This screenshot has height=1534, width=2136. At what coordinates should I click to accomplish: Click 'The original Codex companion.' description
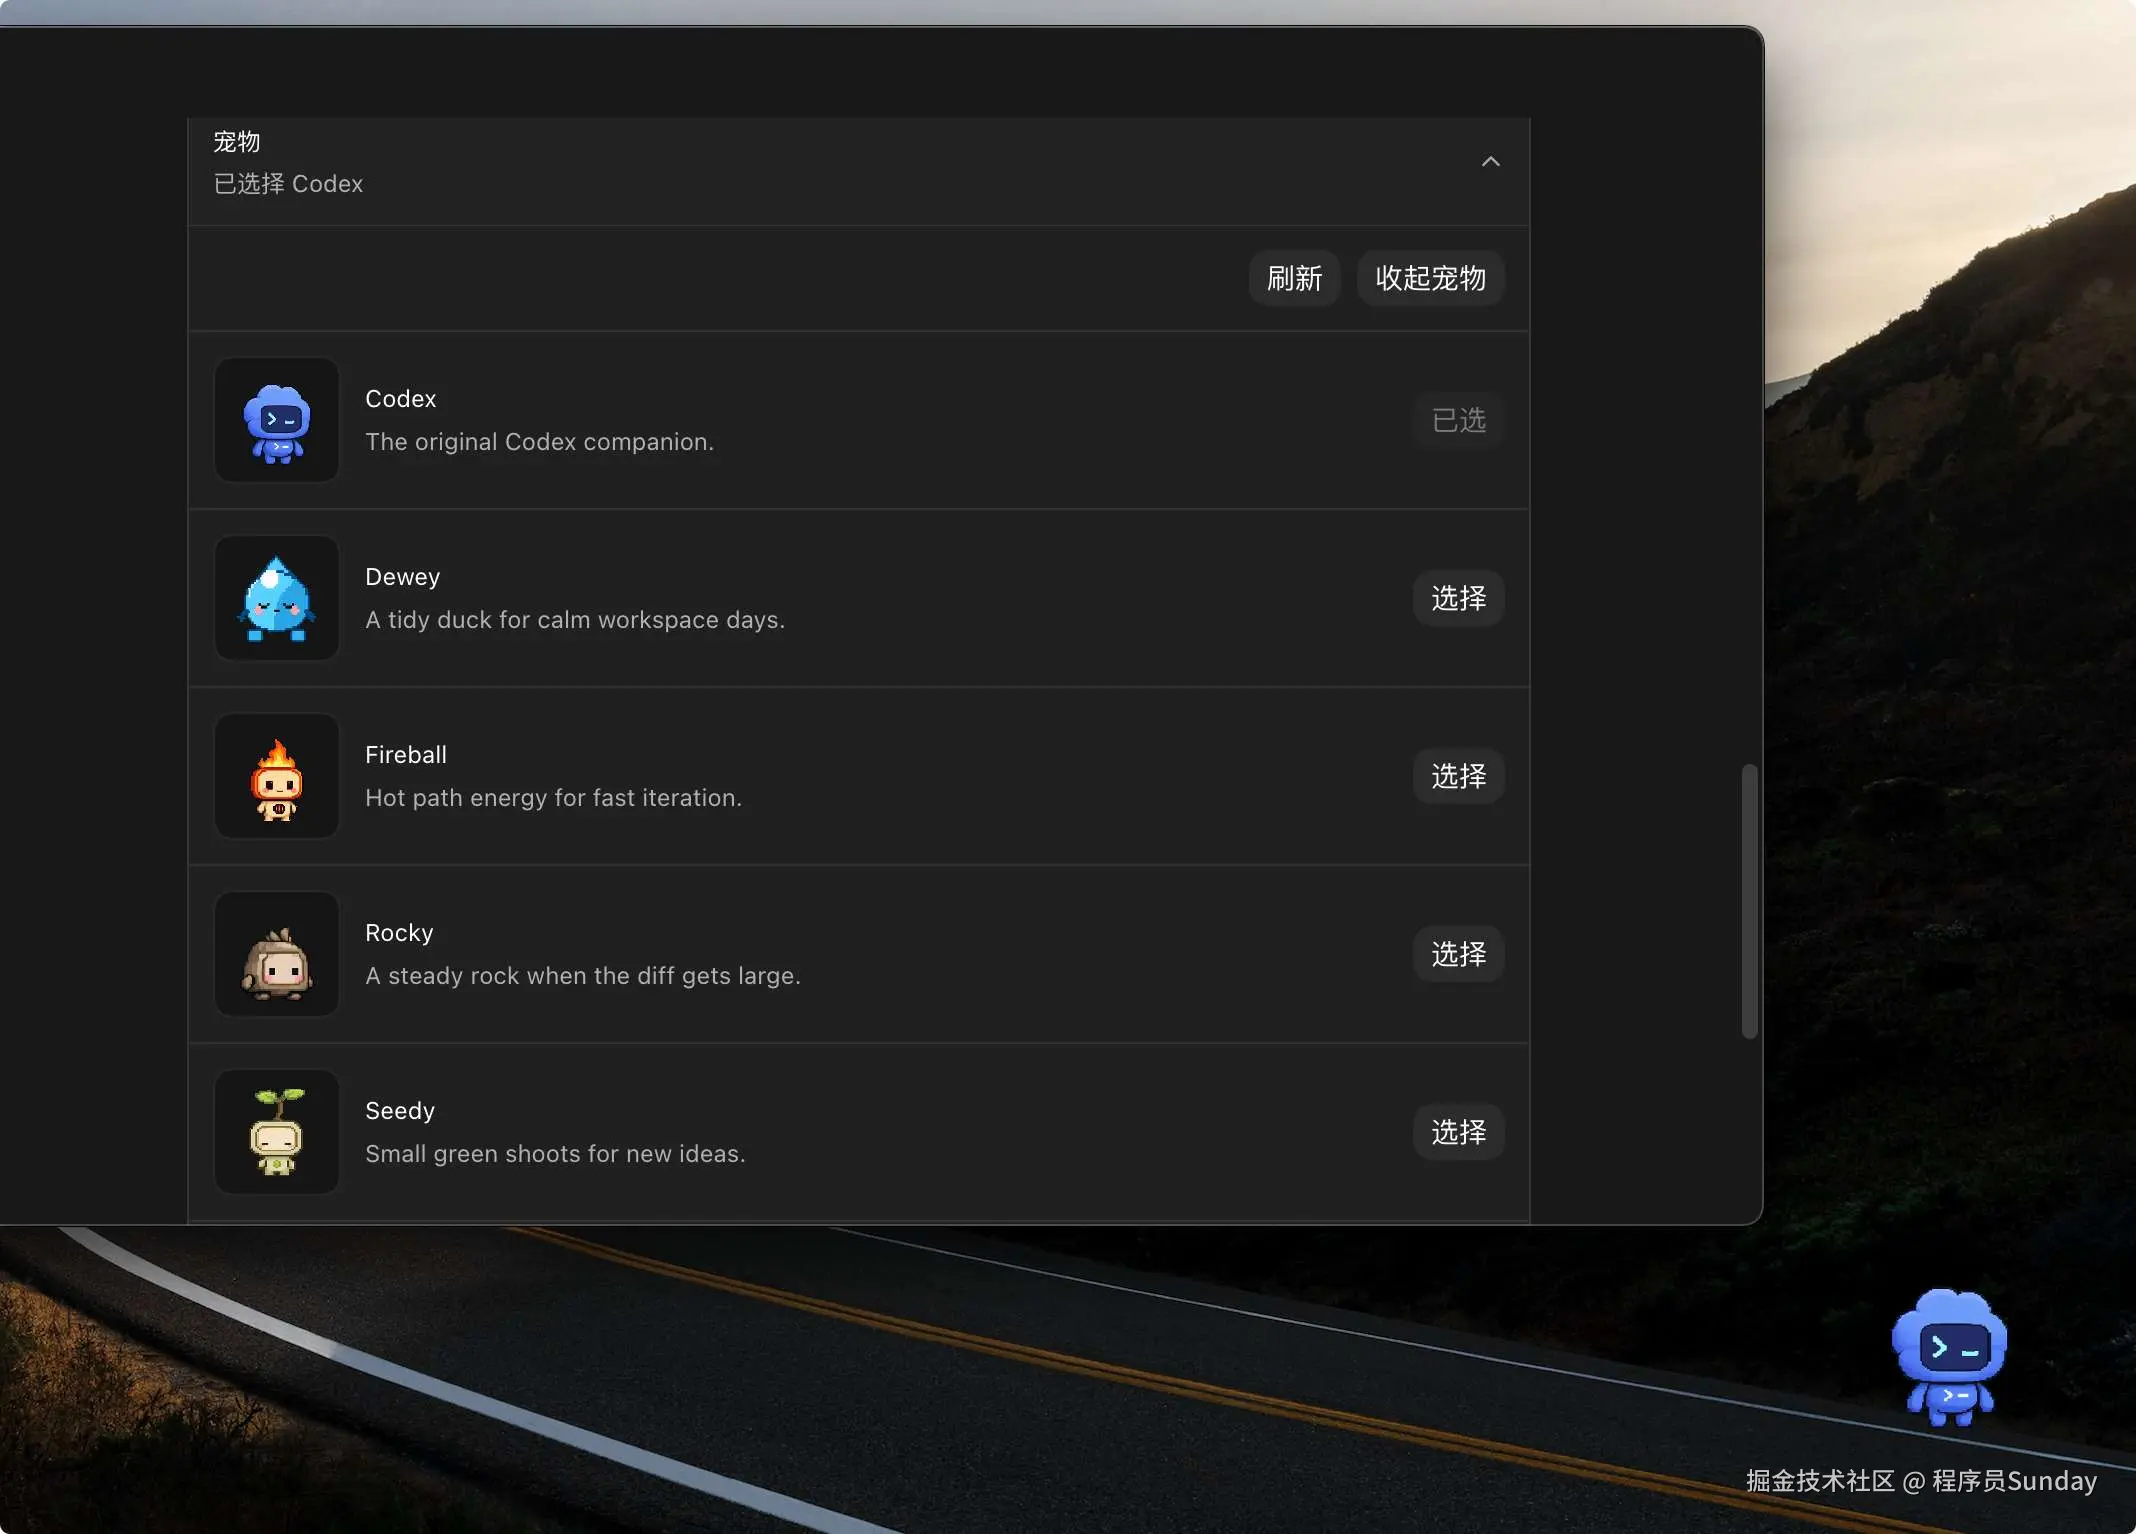tap(540, 442)
